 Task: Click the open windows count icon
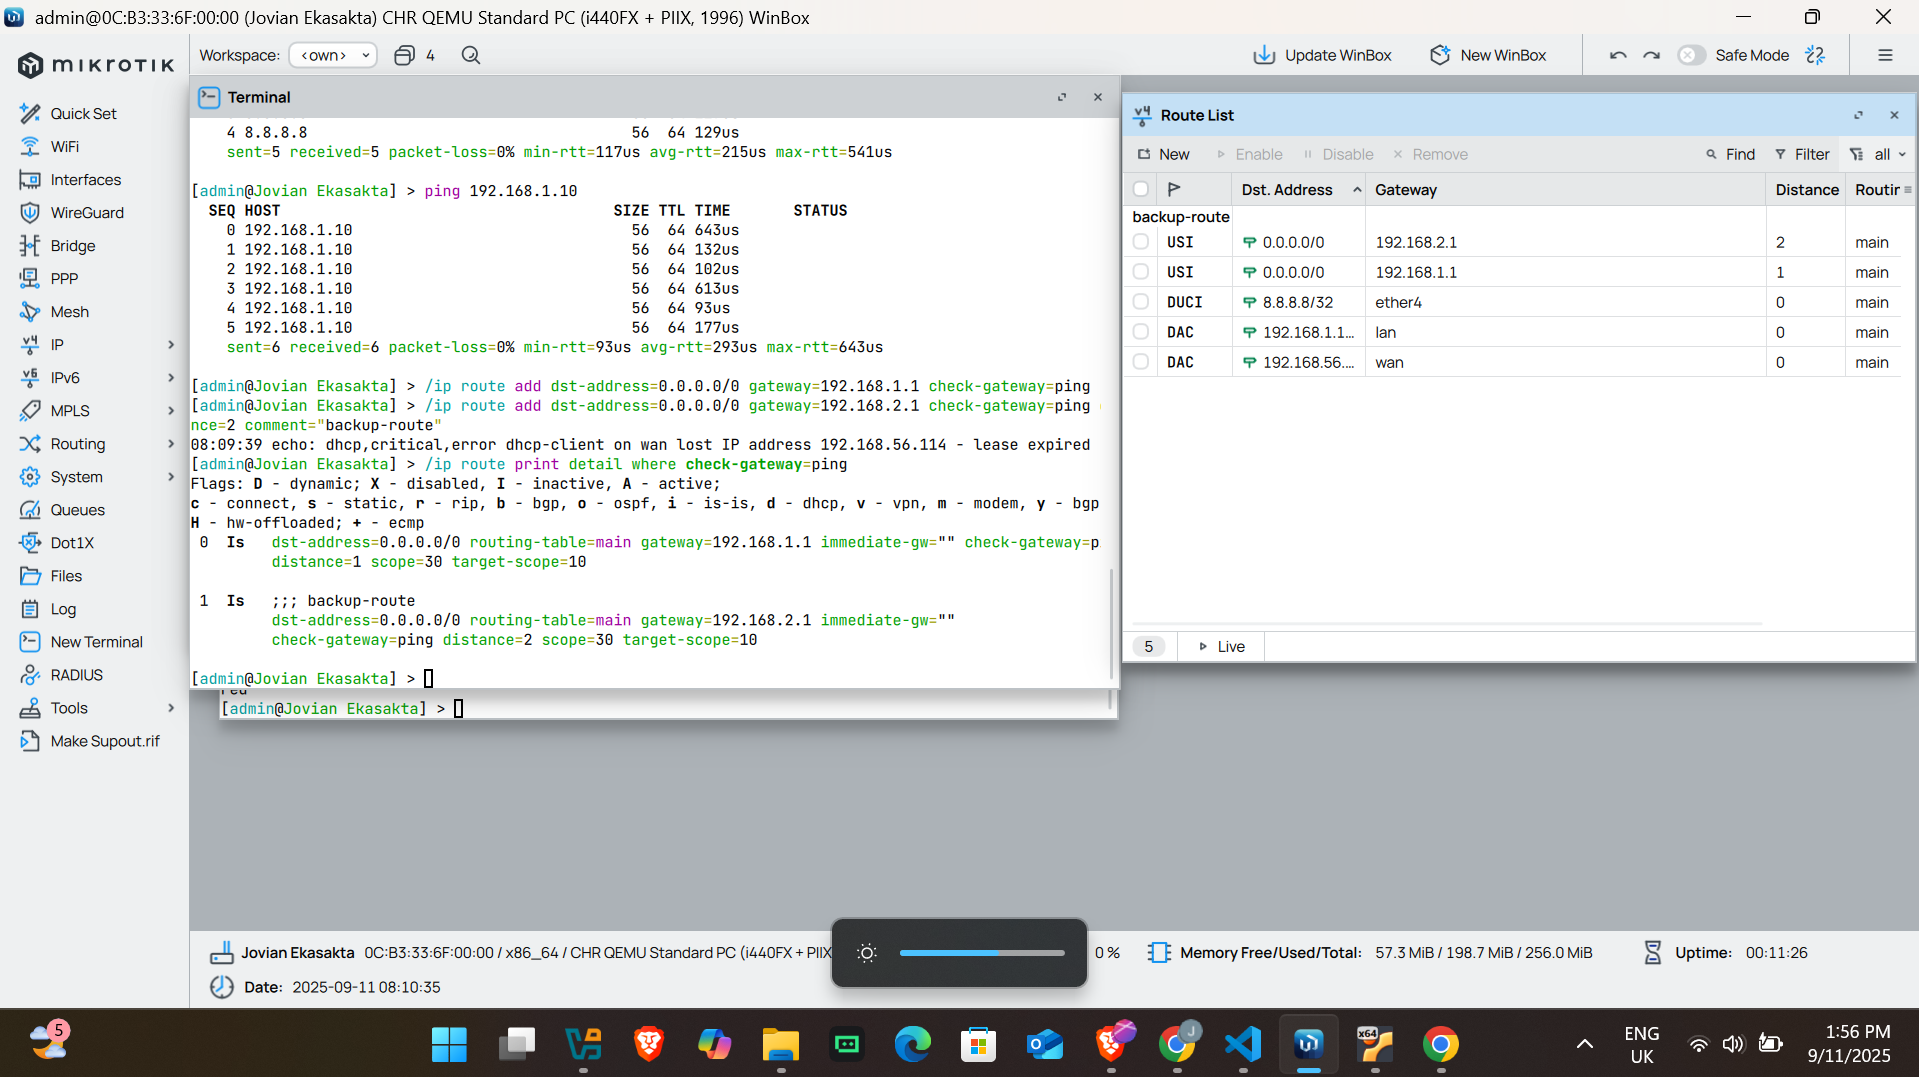[404, 55]
